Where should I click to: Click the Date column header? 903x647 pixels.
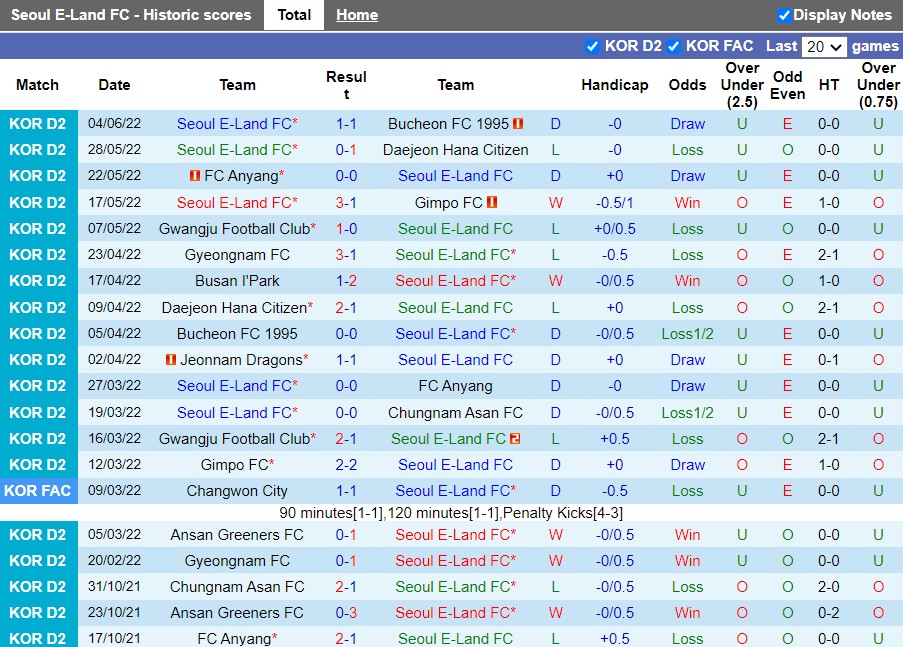(x=113, y=85)
